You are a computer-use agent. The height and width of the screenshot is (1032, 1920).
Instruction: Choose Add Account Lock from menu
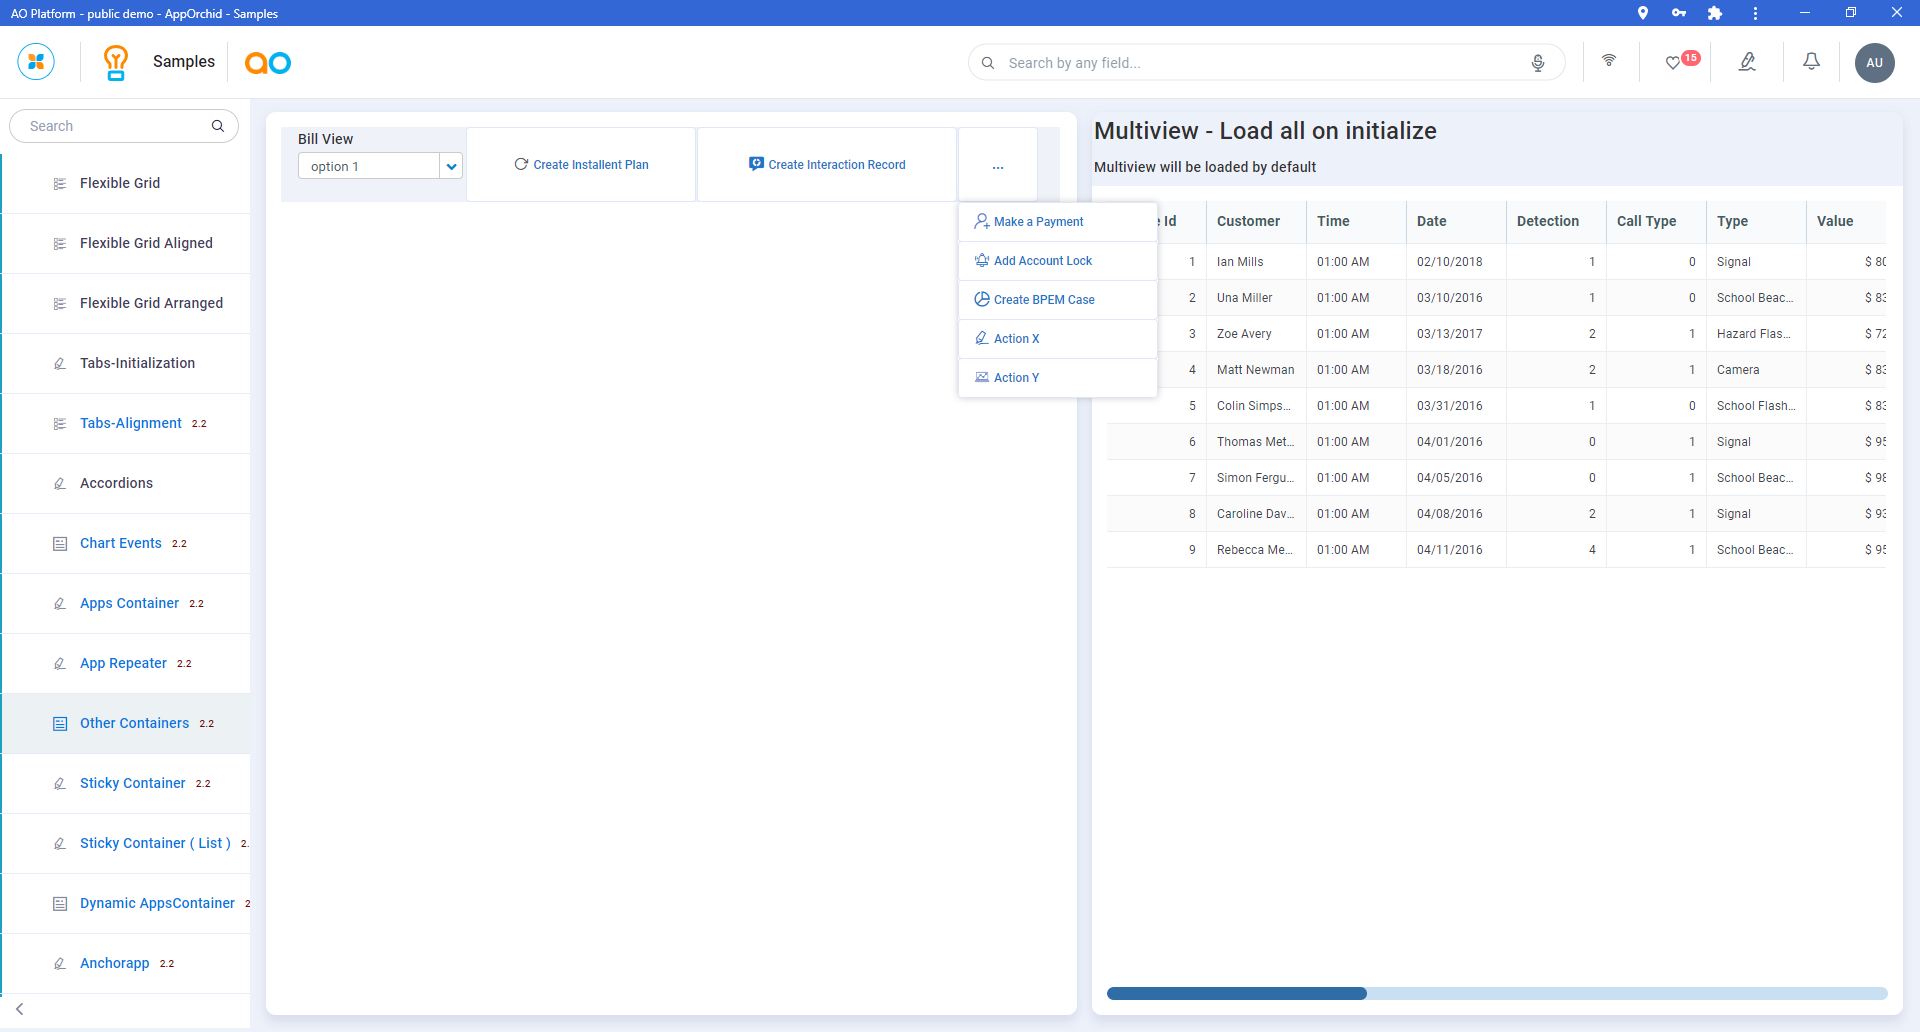point(1042,261)
